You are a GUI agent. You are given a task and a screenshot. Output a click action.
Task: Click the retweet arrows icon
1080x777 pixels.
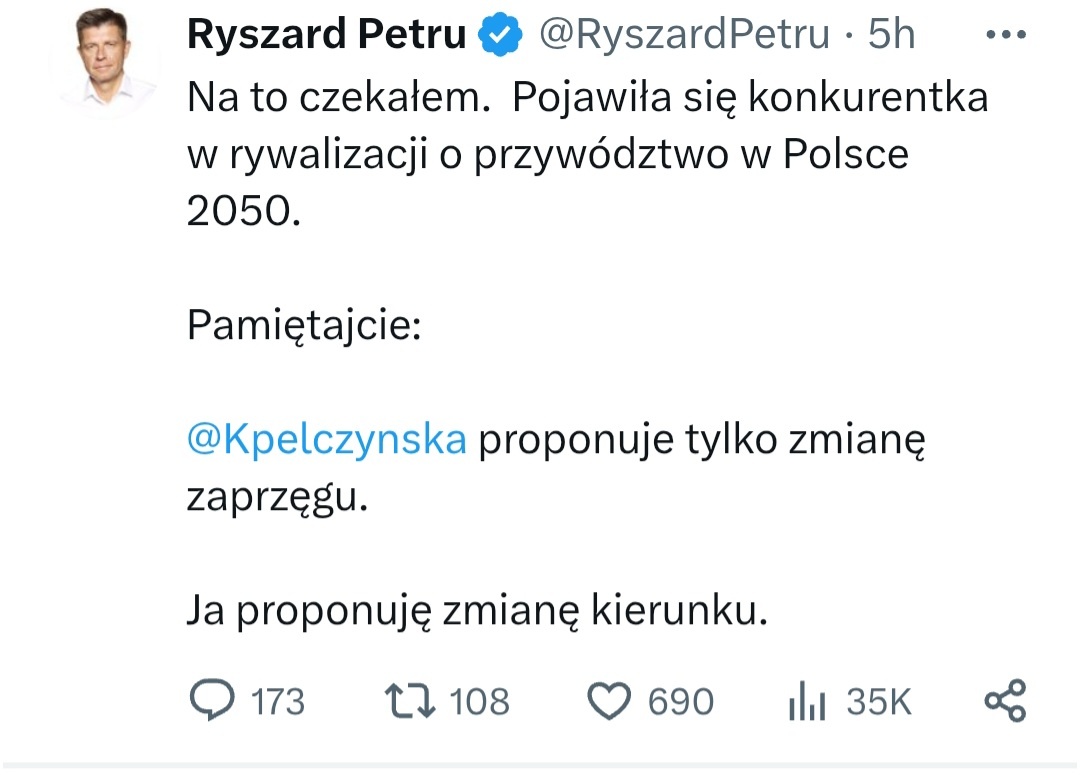[412, 700]
